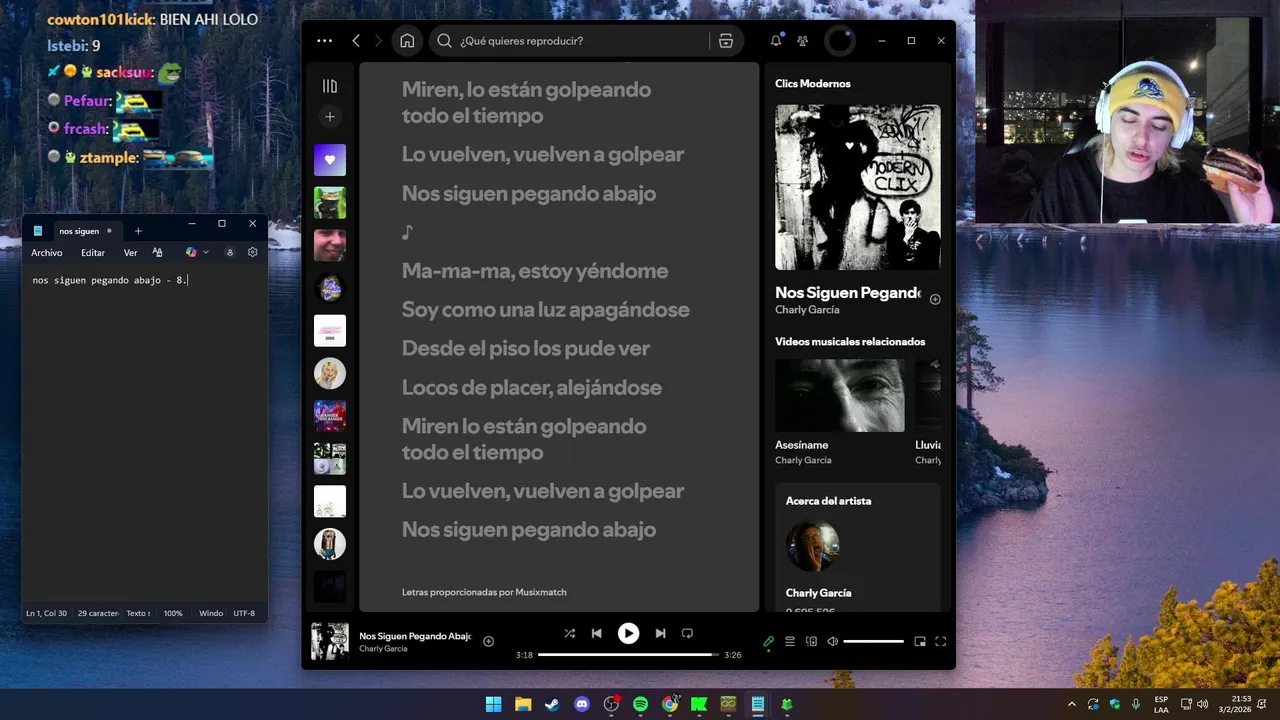This screenshot has height=720, width=1280.
Task: Jump to lyric 'Soy como una luz apagándose'
Action: click(546, 310)
